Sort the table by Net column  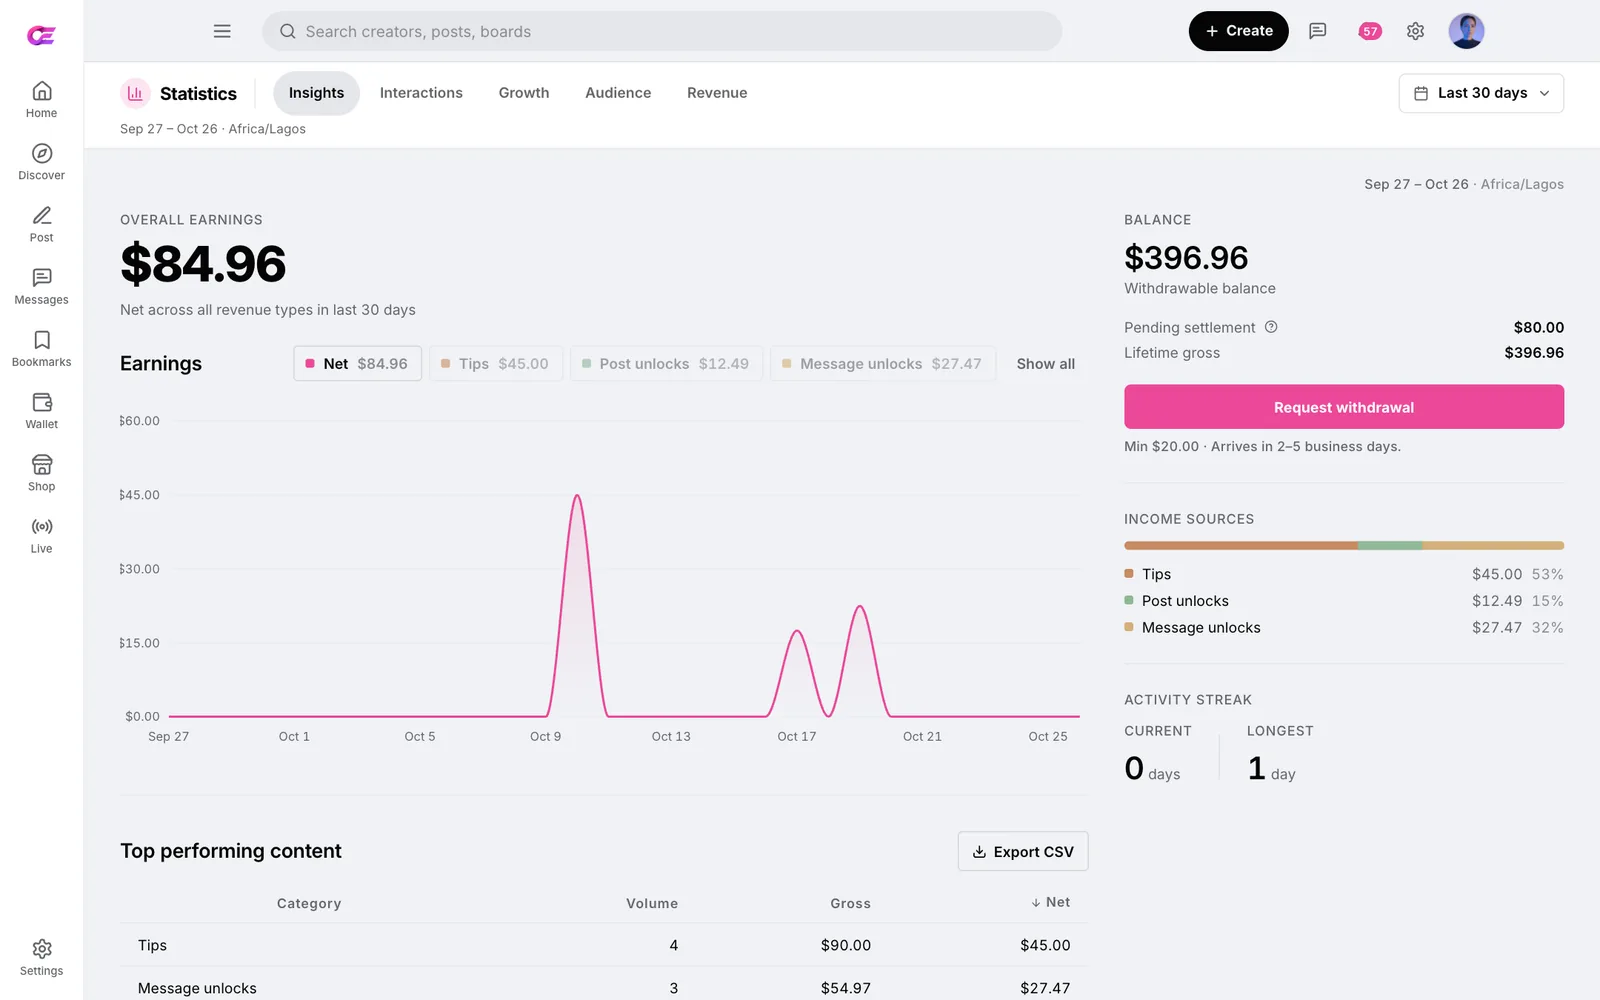1050,902
